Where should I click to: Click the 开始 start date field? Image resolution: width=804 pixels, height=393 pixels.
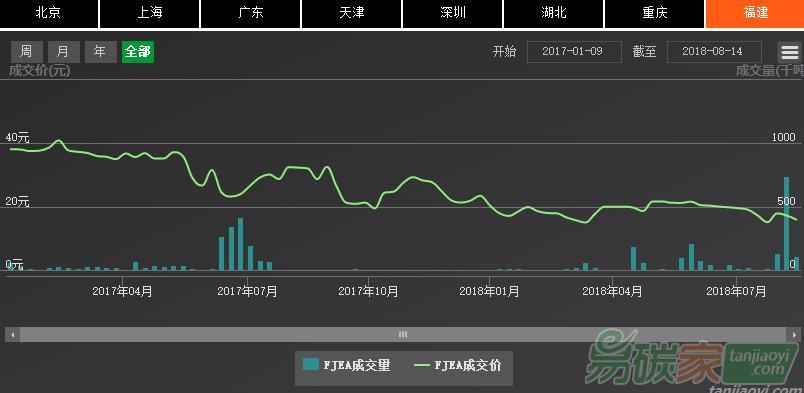pyautogui.click(x=574, y=52)
